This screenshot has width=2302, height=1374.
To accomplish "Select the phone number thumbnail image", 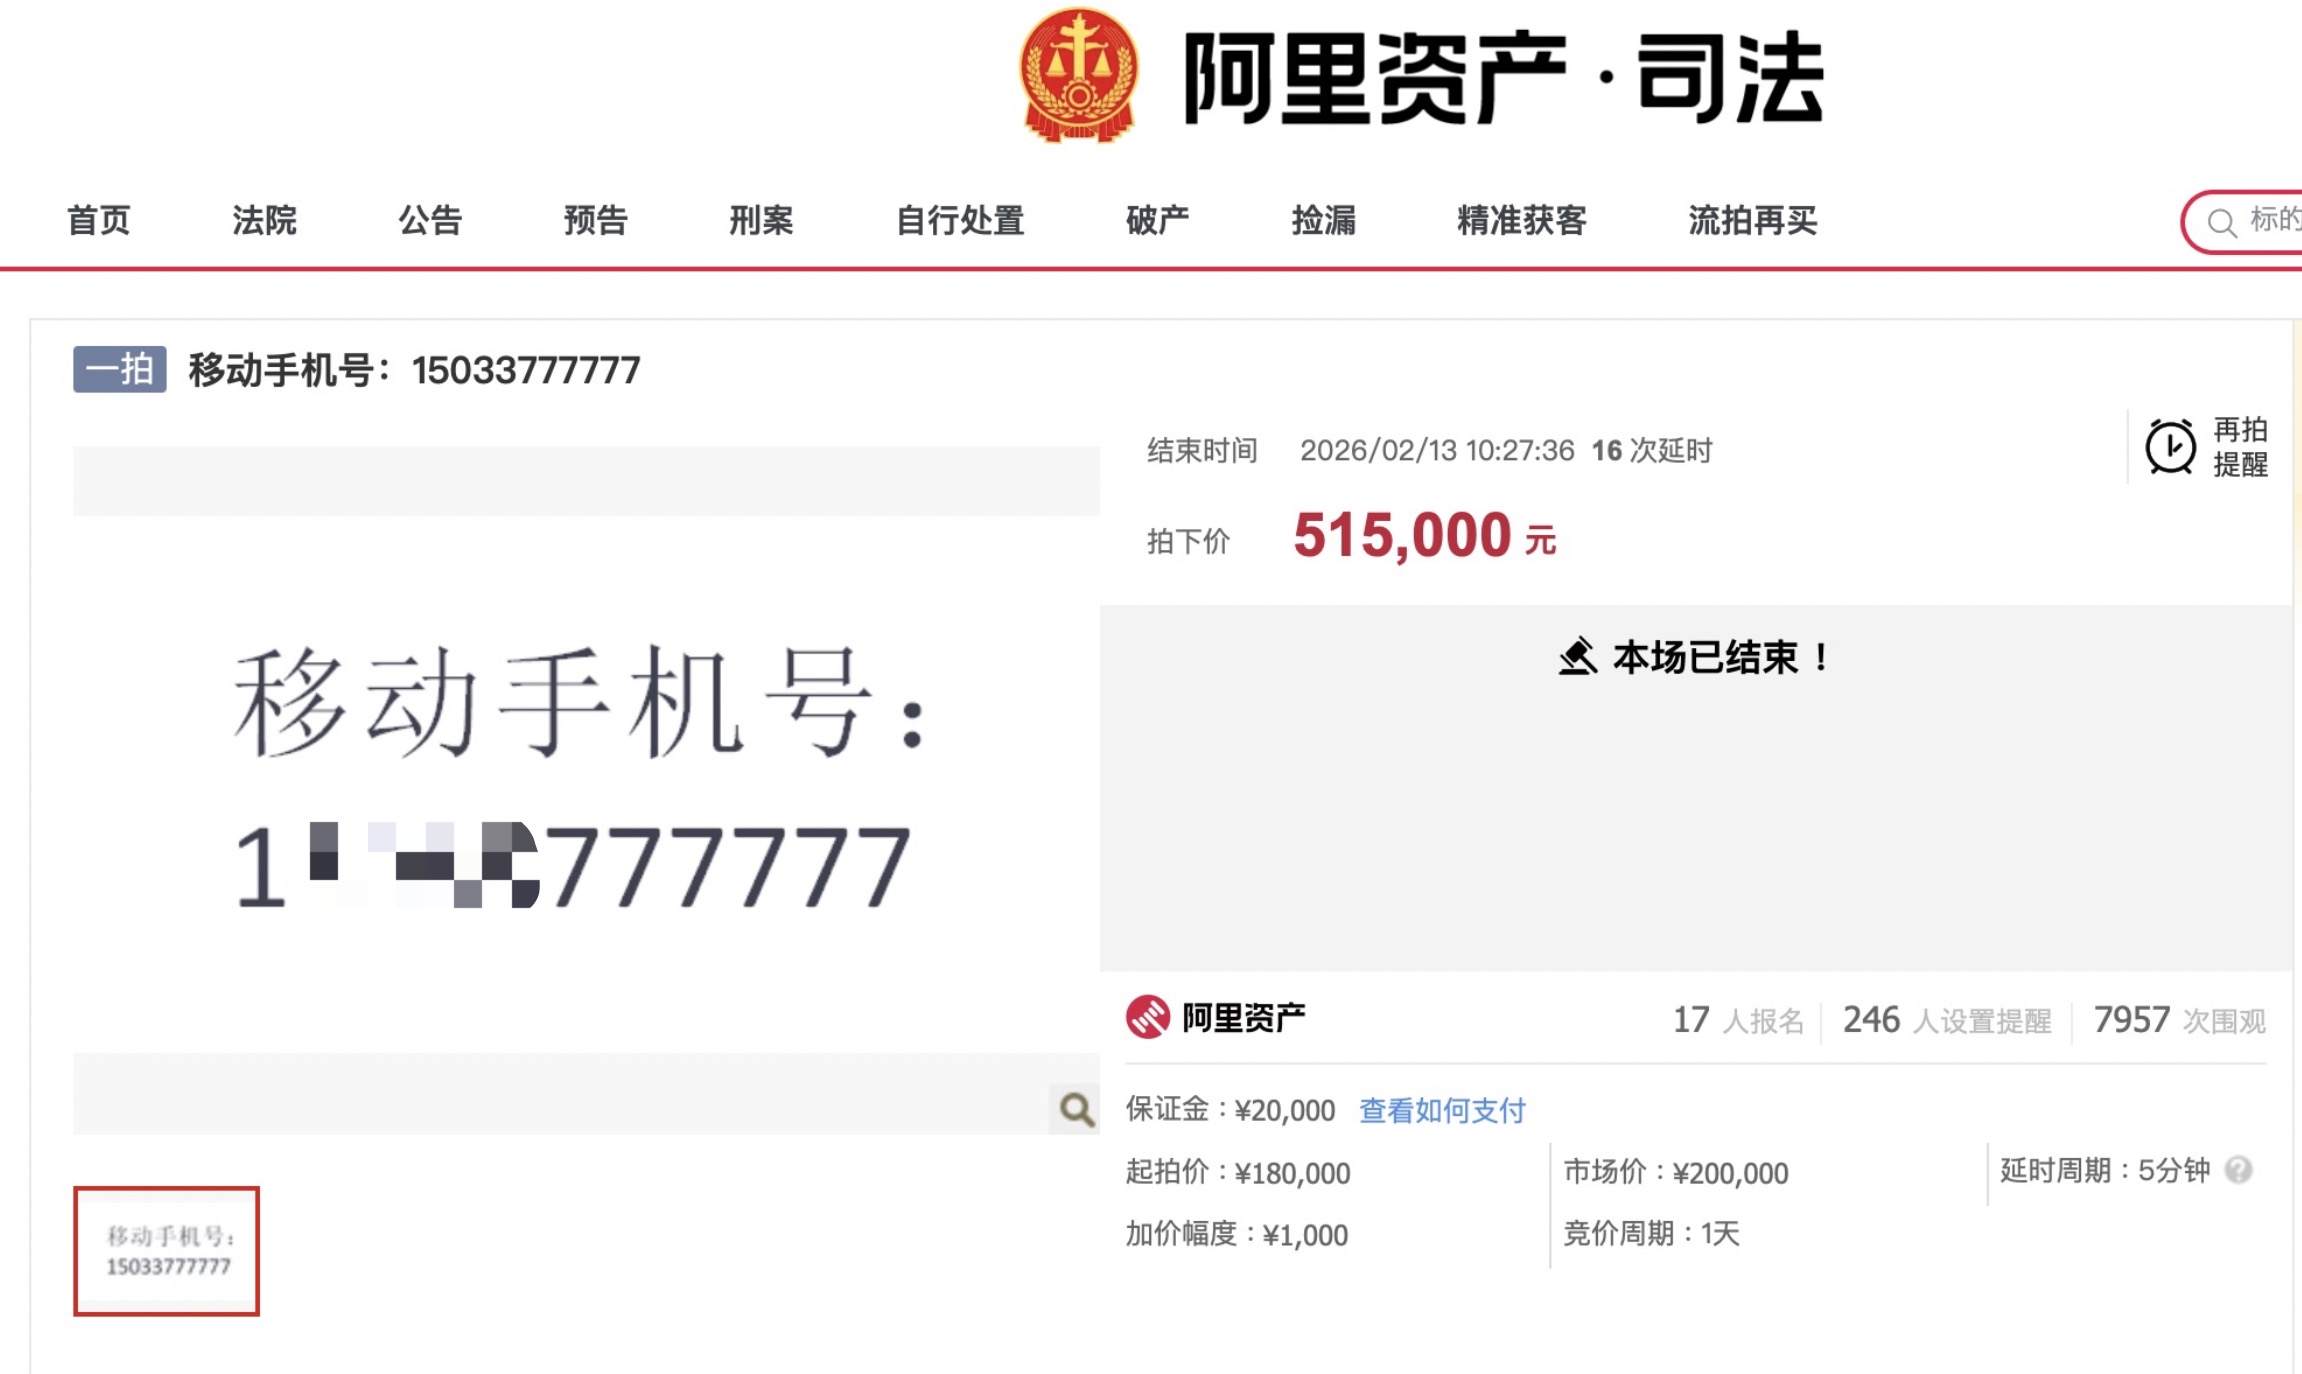I will click(x=166, y=1251).
